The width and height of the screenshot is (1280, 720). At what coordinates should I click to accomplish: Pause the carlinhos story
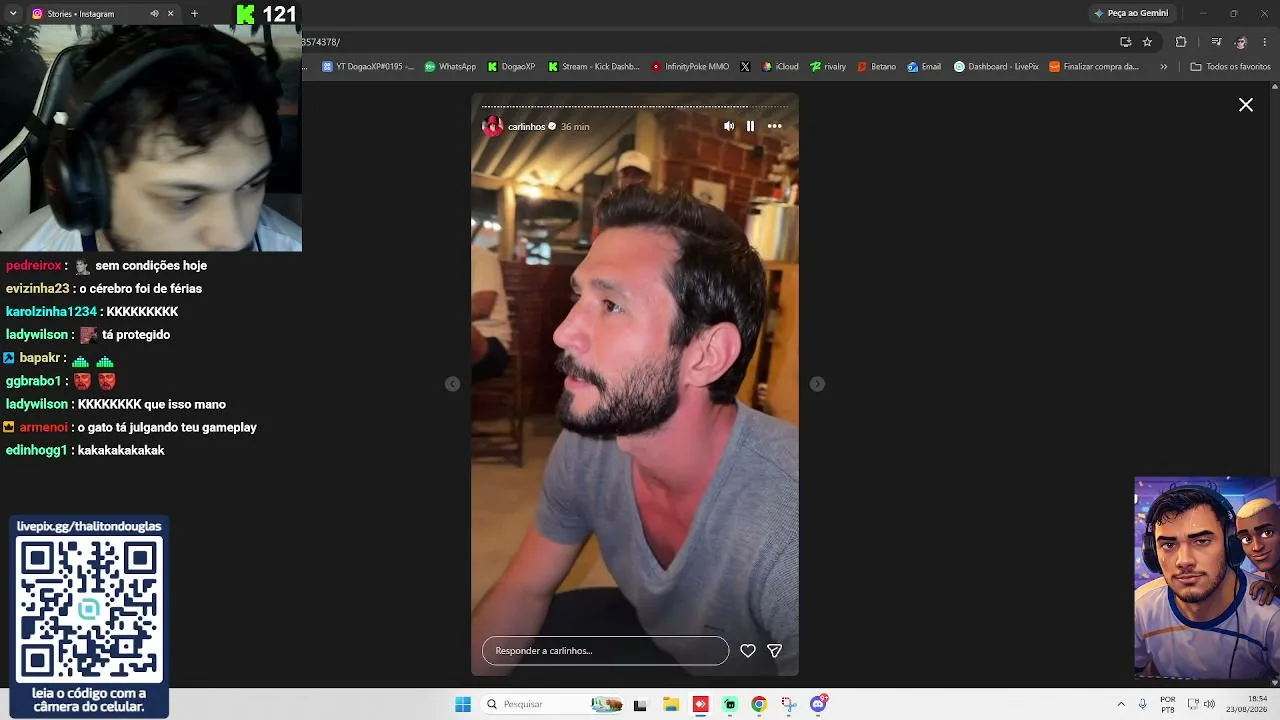pos(750,126)
